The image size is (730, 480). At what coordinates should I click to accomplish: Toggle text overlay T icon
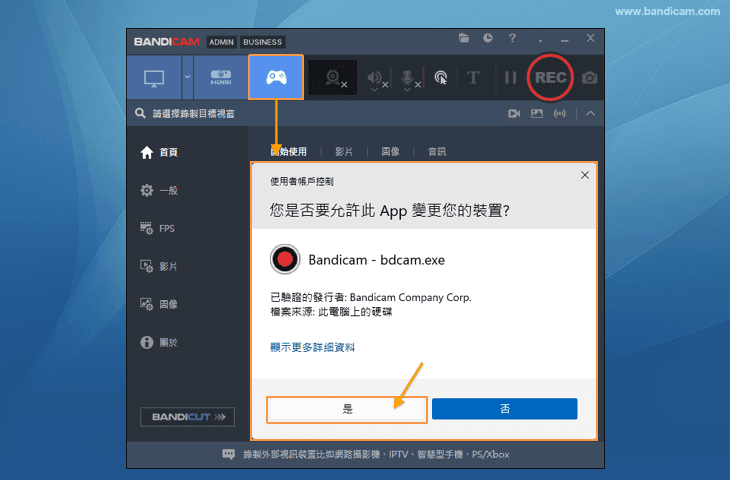[473, 78]
